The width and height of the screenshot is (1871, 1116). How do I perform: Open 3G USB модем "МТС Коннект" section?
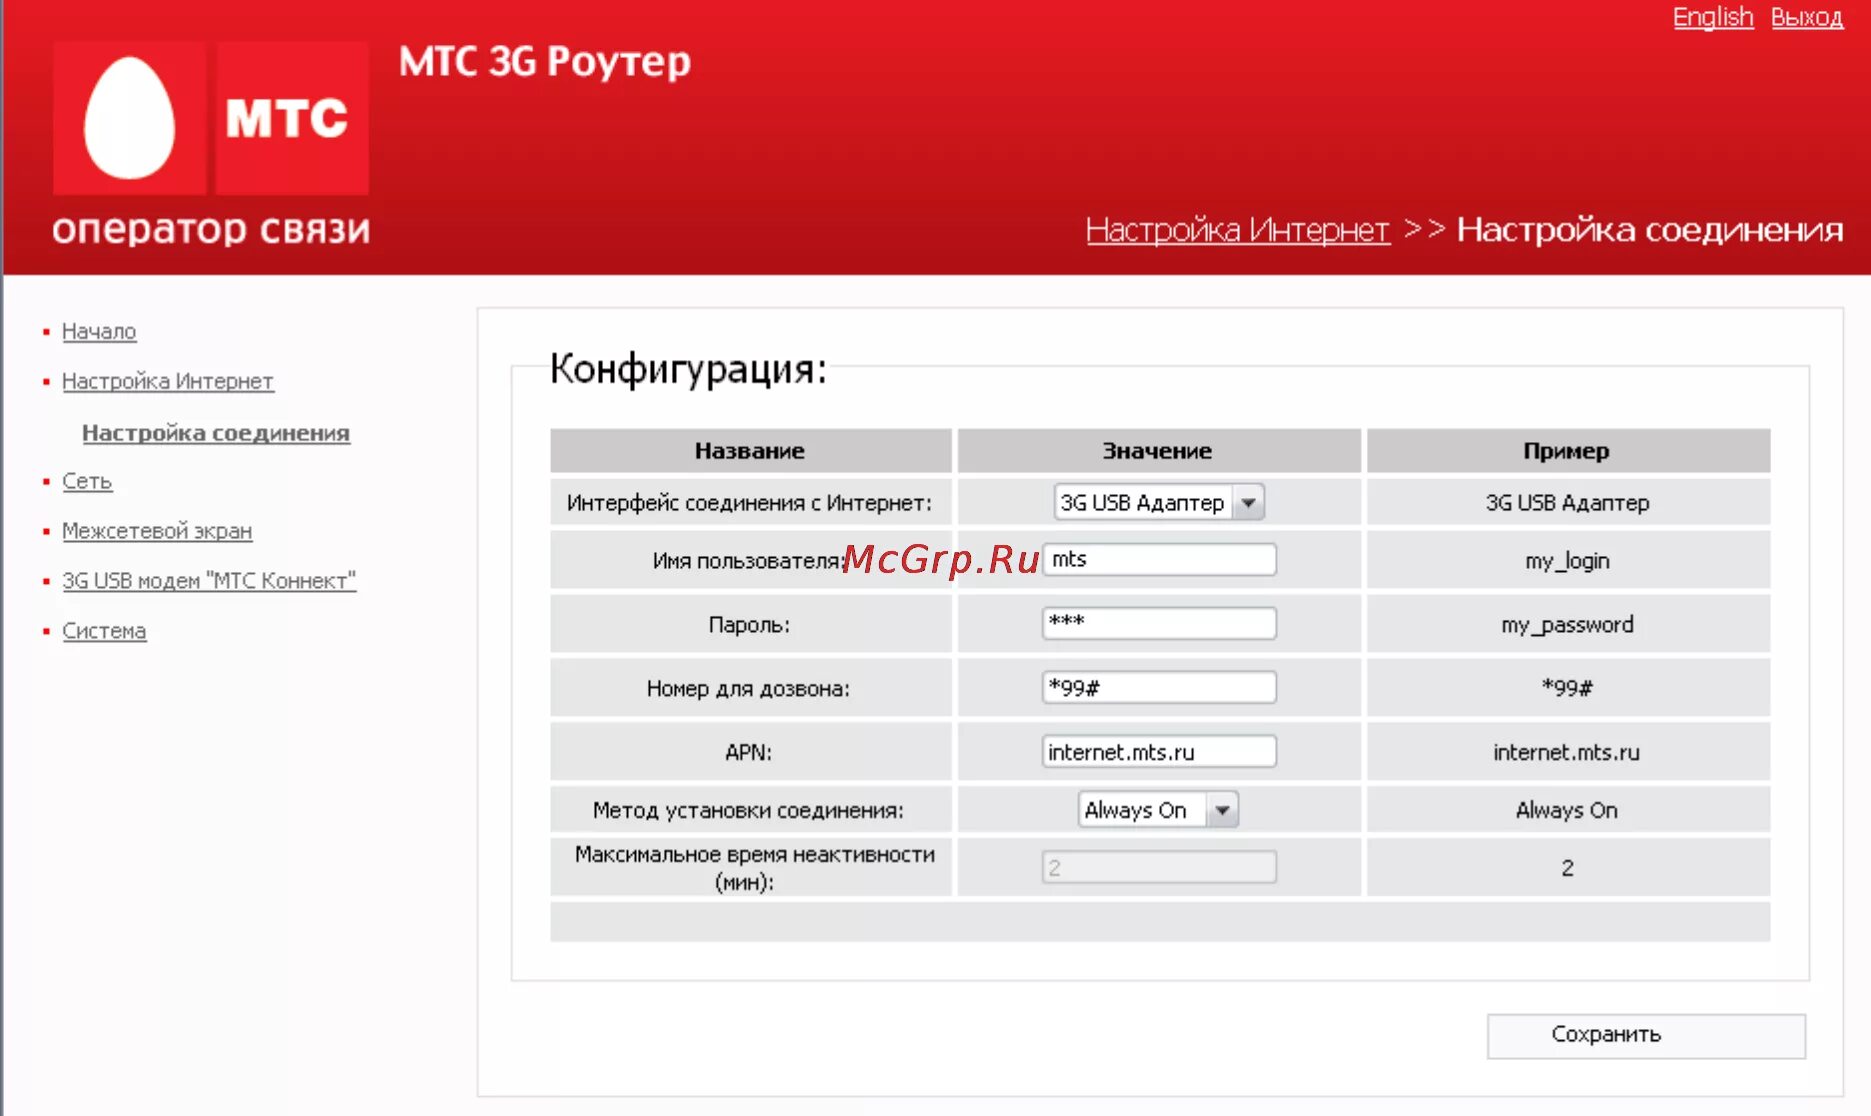(x=209, y=581)
